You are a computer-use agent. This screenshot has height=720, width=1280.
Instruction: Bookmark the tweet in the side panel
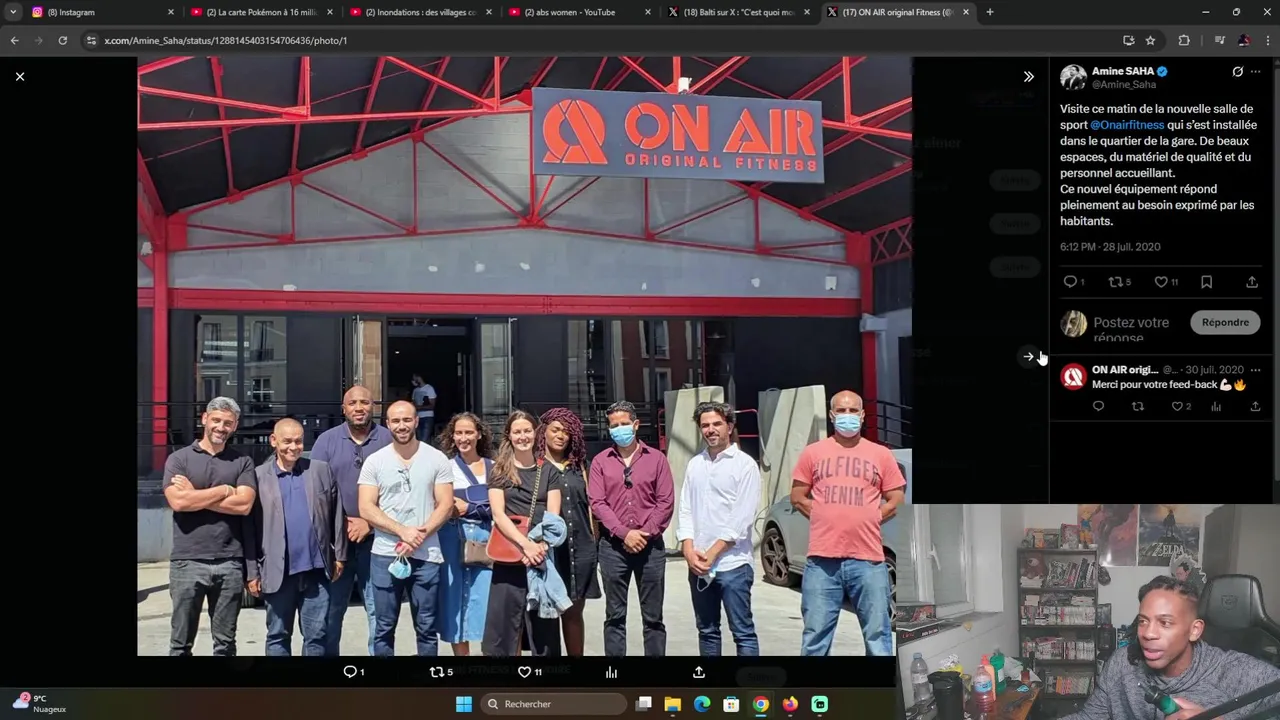click(1207, 282)
